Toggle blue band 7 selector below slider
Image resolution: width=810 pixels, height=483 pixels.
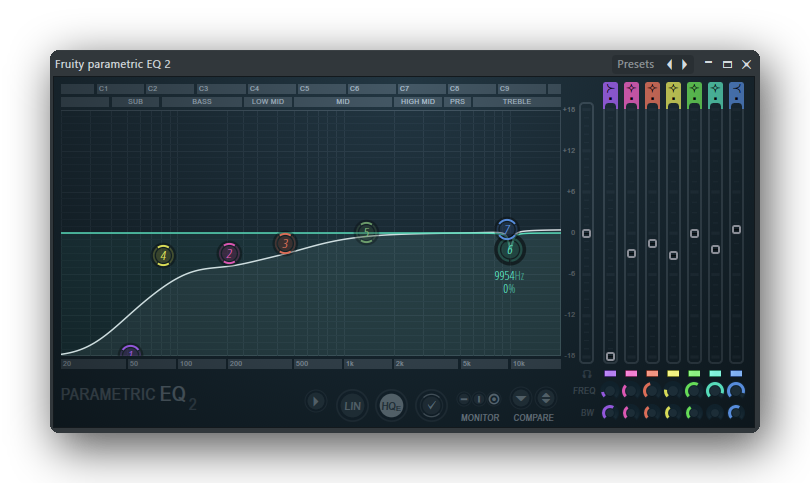(737, 373)
